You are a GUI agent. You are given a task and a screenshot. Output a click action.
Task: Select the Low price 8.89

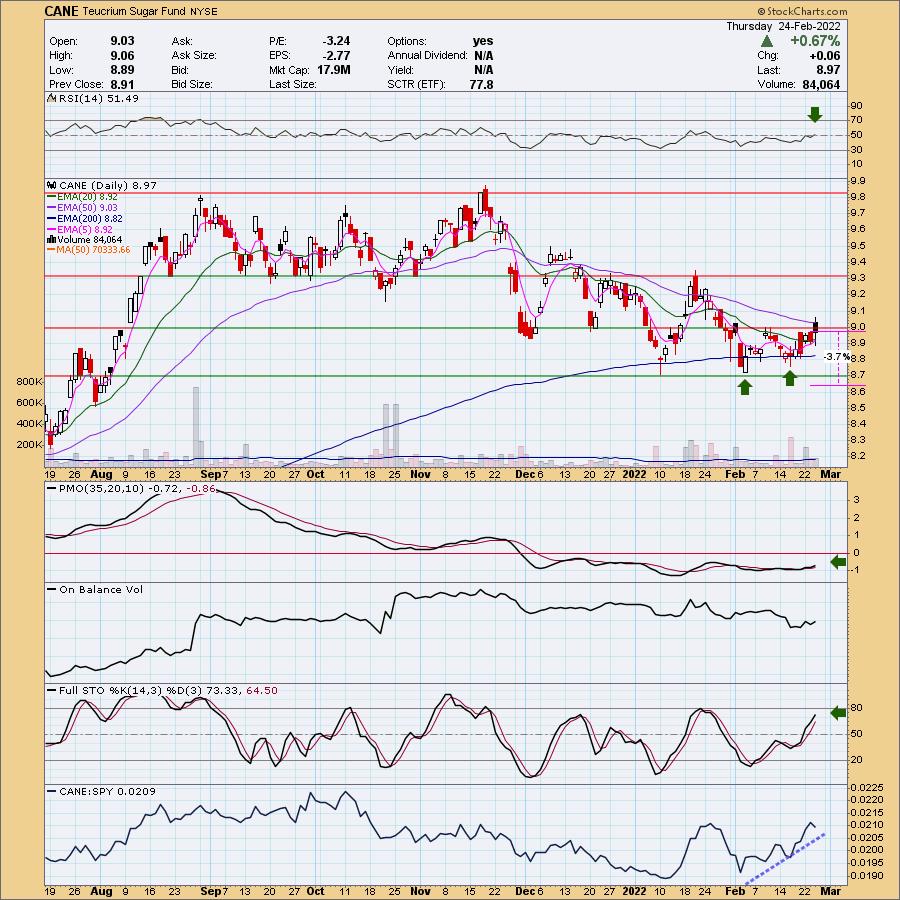click(x=122, y=70)
